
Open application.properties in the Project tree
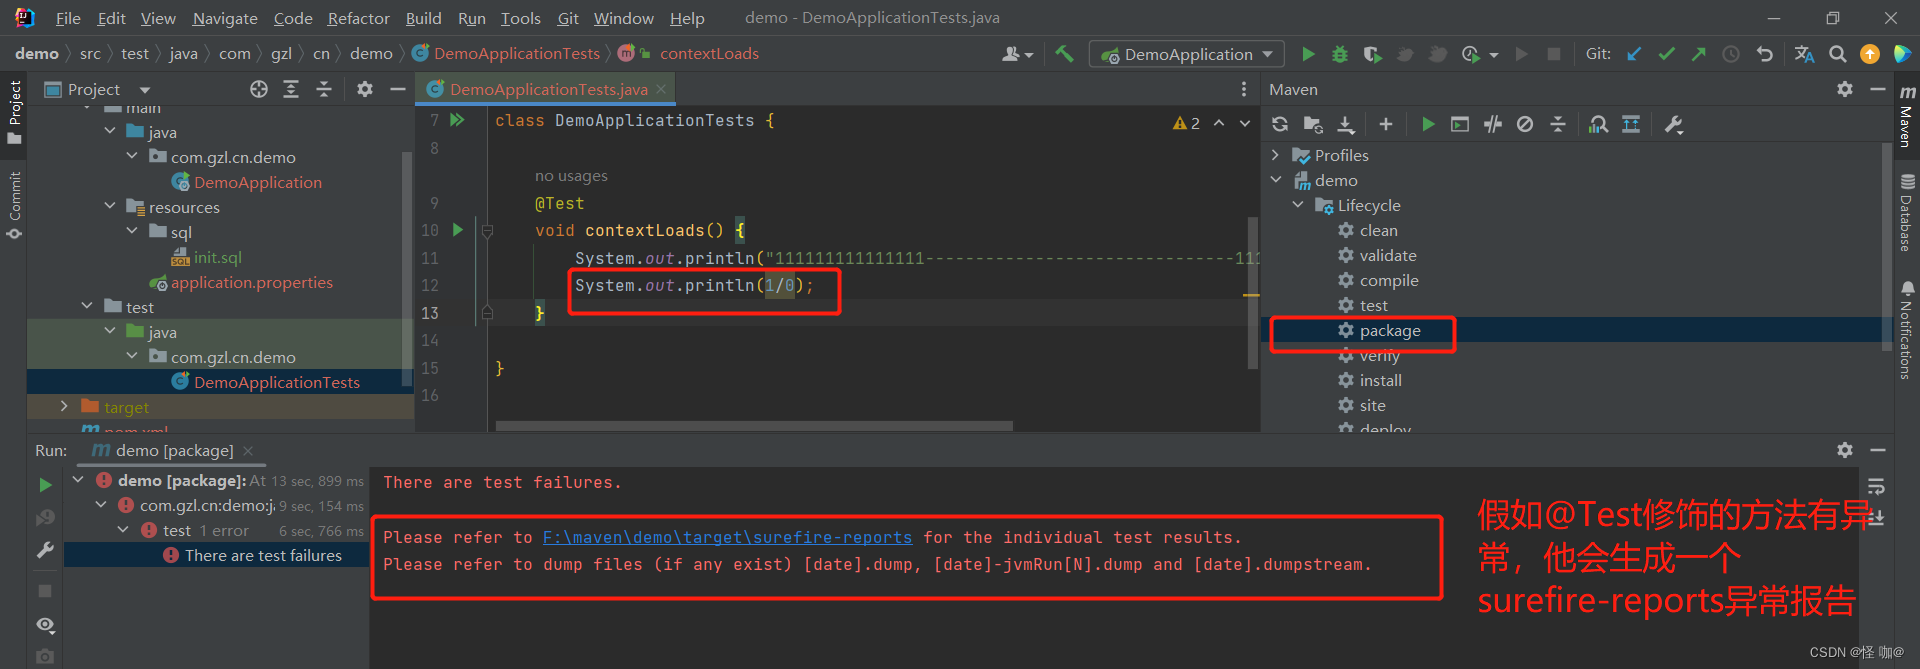(251, 282)
